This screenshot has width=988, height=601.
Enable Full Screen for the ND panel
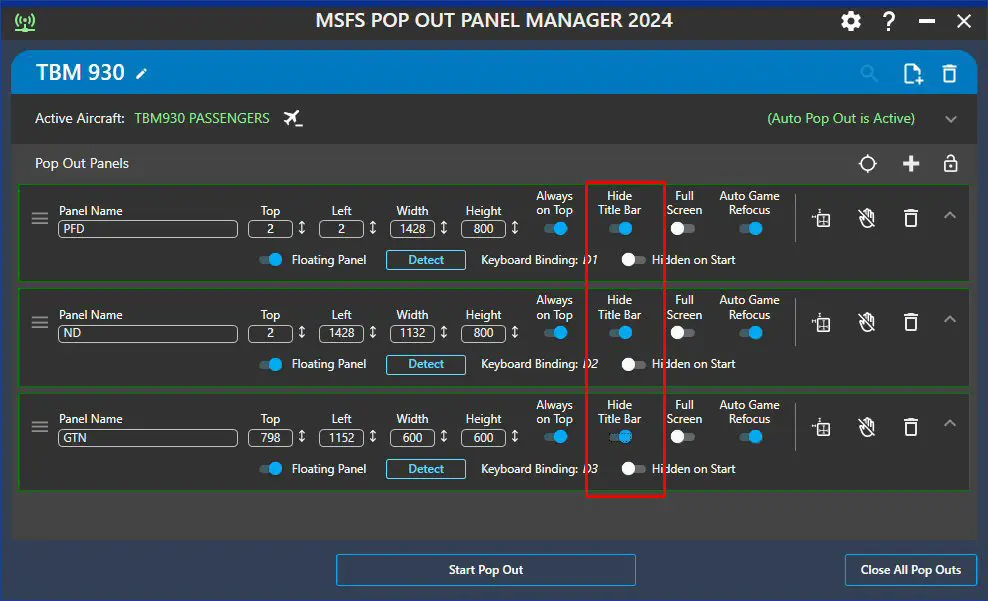[x=682, y=333]
